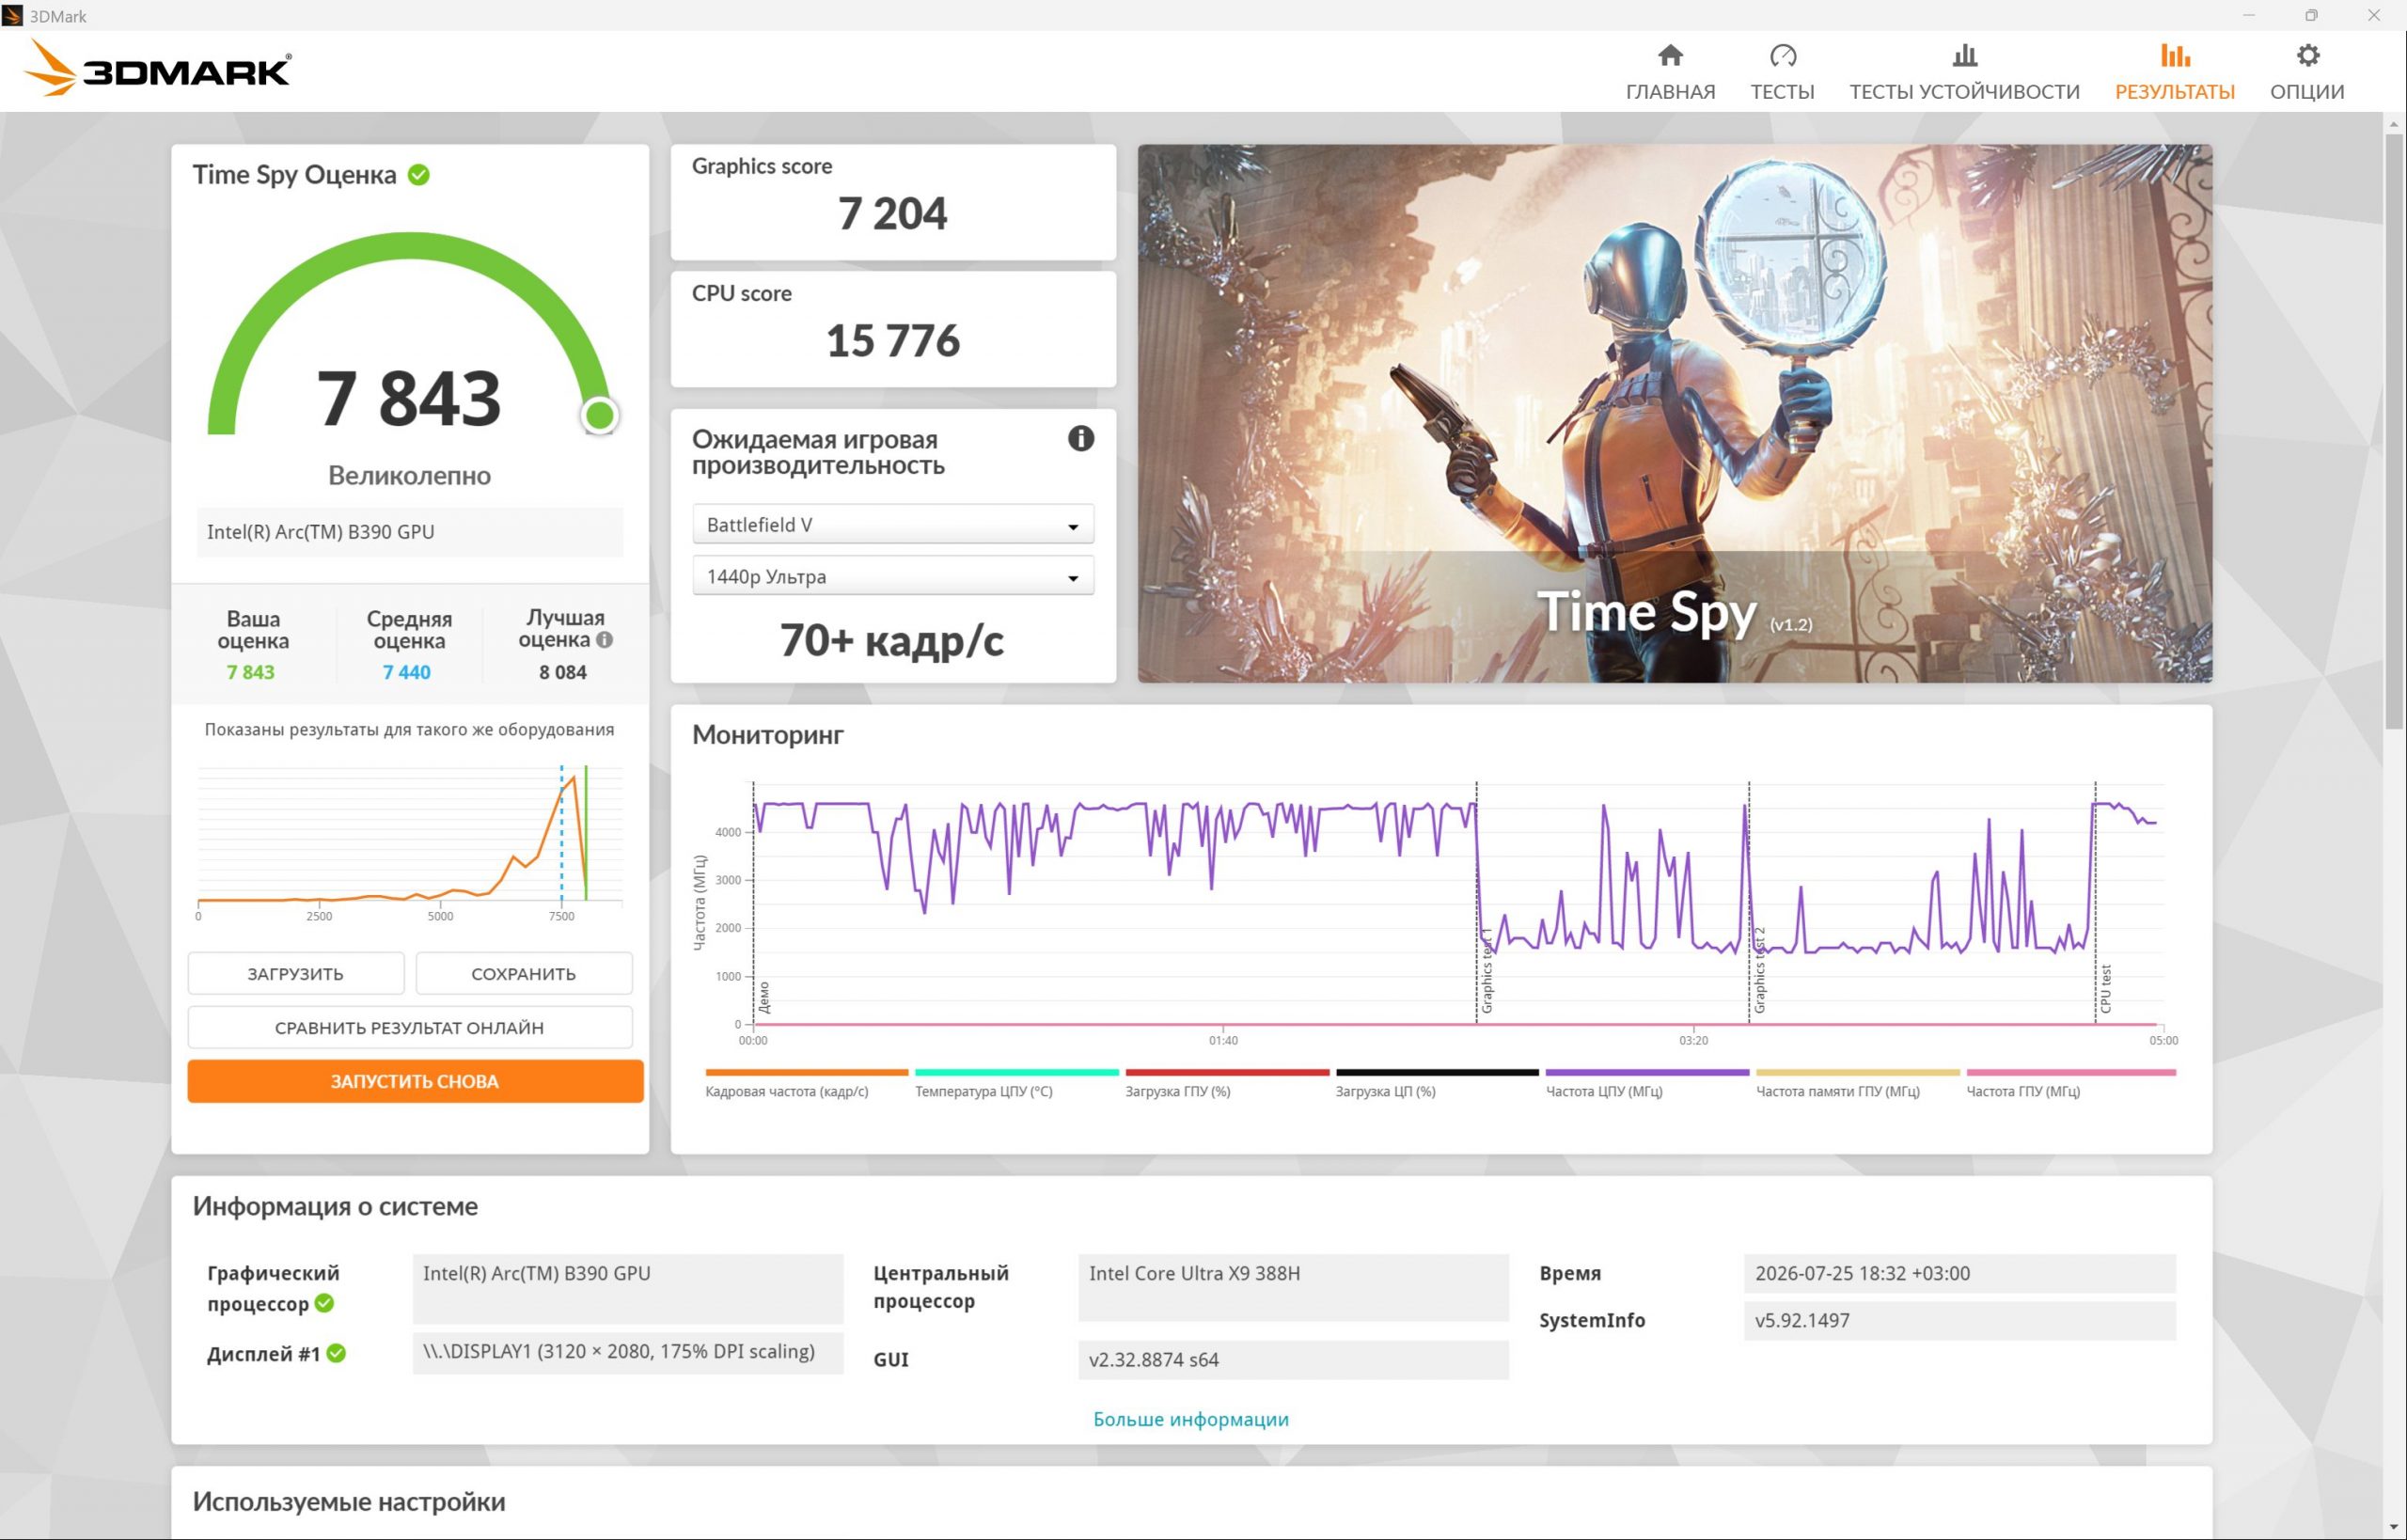Click the 3DMark logo
Viewport: 2407px width, 1540px height.
coord(157,68)
